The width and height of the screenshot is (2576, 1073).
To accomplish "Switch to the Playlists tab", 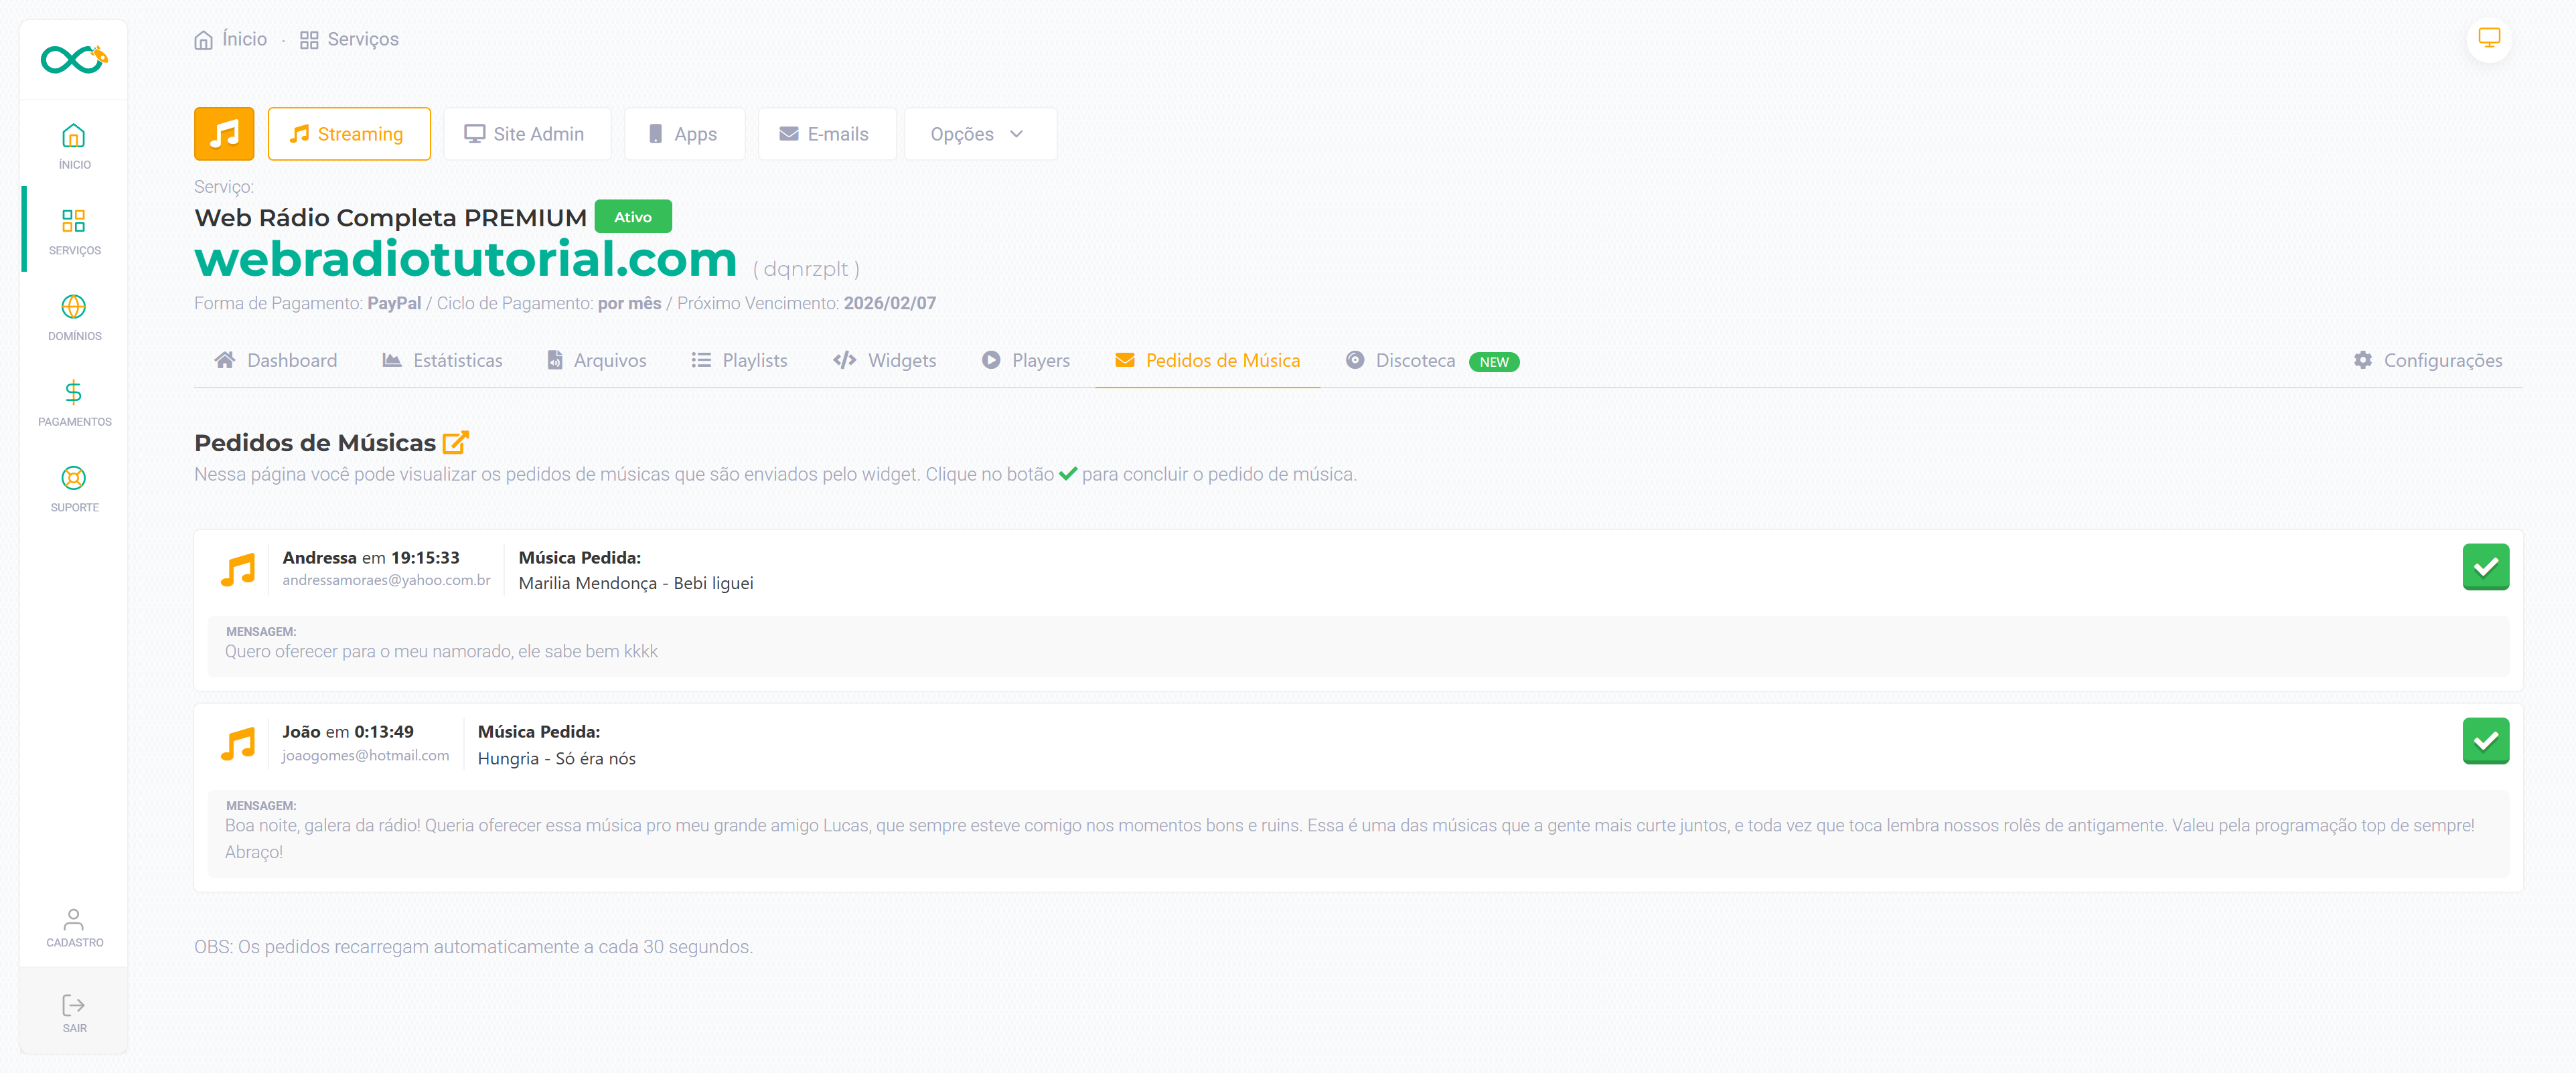I will [x=740, y=360].
